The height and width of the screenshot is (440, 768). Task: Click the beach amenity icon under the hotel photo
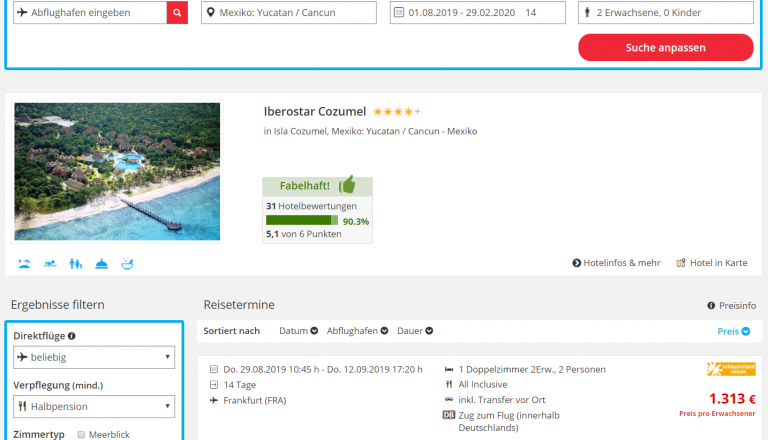click(x=24, y=264)
